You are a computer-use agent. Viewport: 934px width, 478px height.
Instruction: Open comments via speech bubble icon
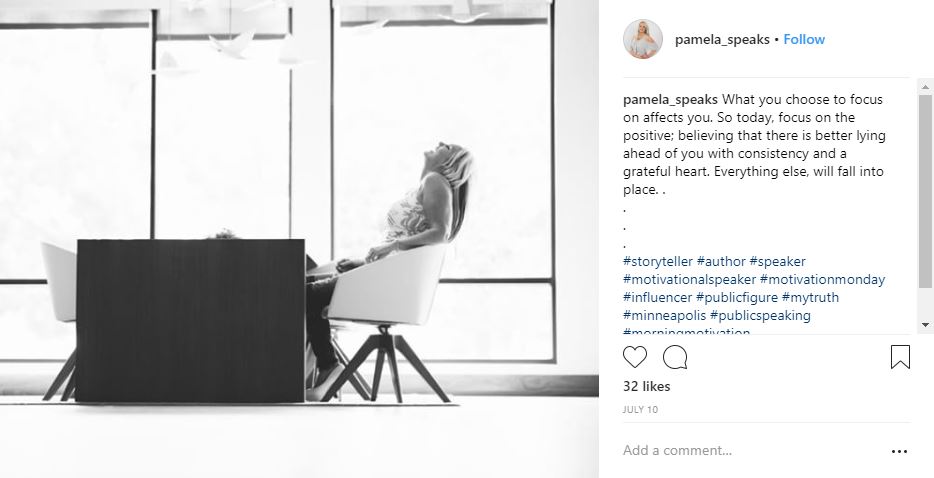click(675, 357)
